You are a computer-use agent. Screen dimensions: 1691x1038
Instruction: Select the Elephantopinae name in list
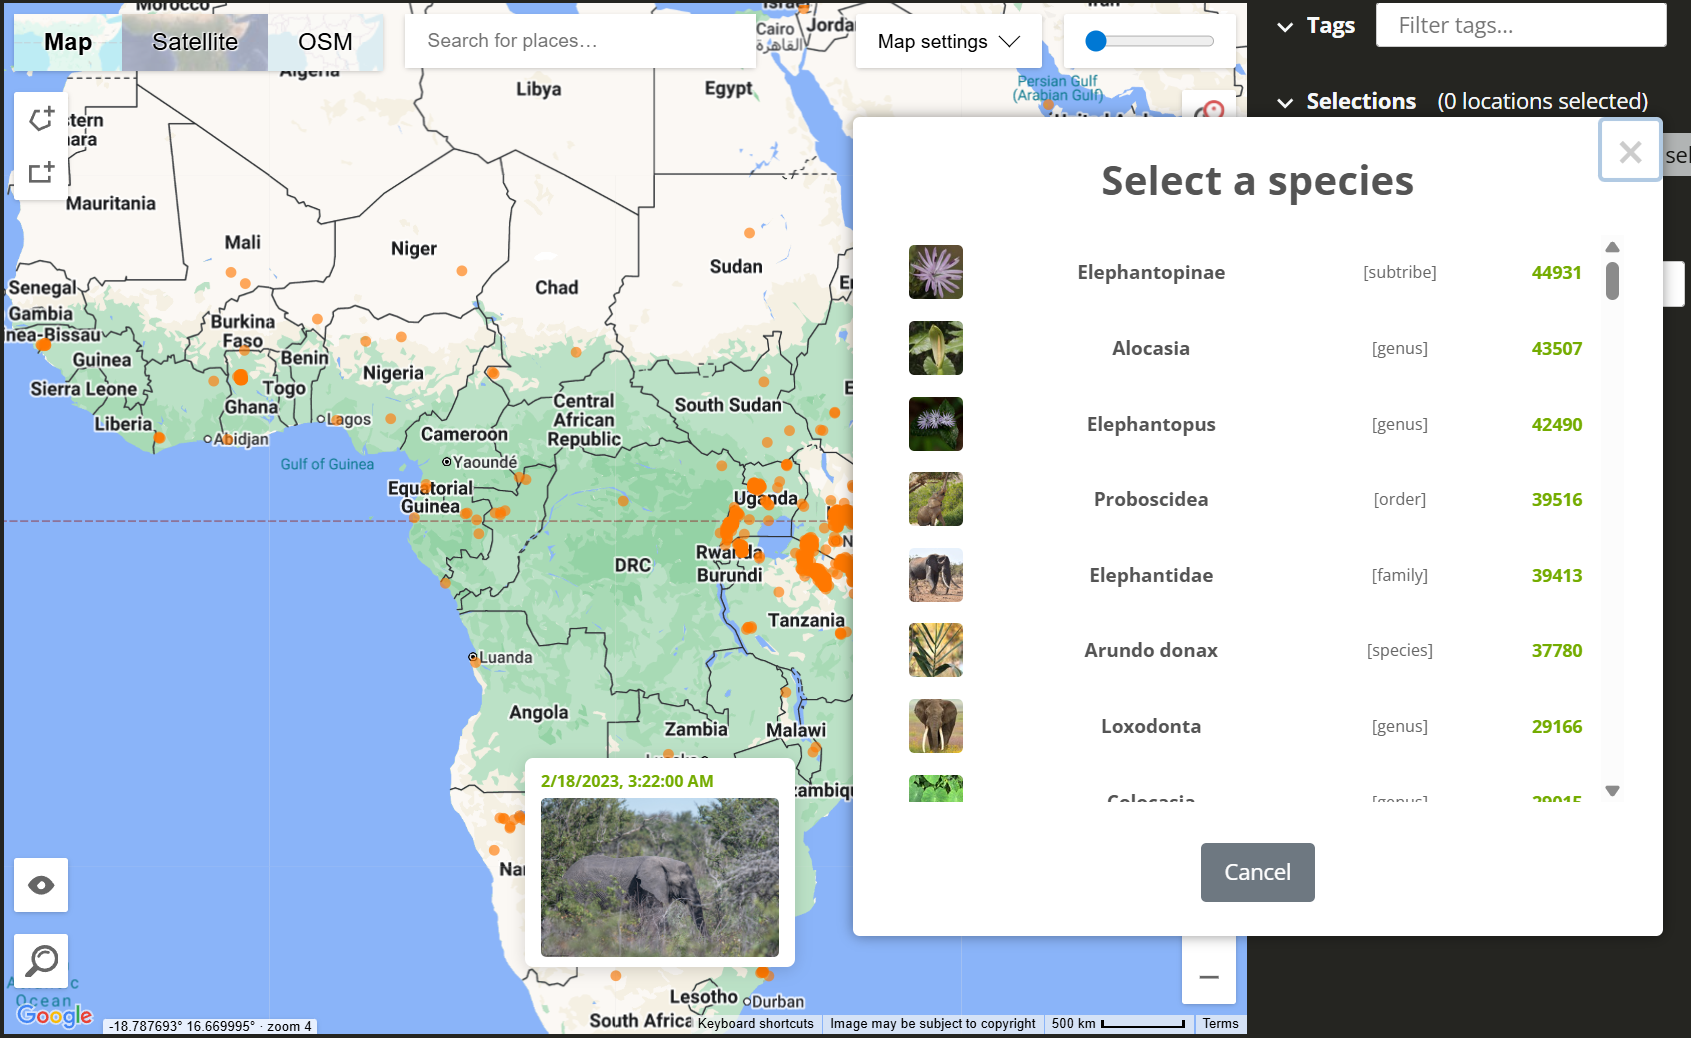[1151, 272]
